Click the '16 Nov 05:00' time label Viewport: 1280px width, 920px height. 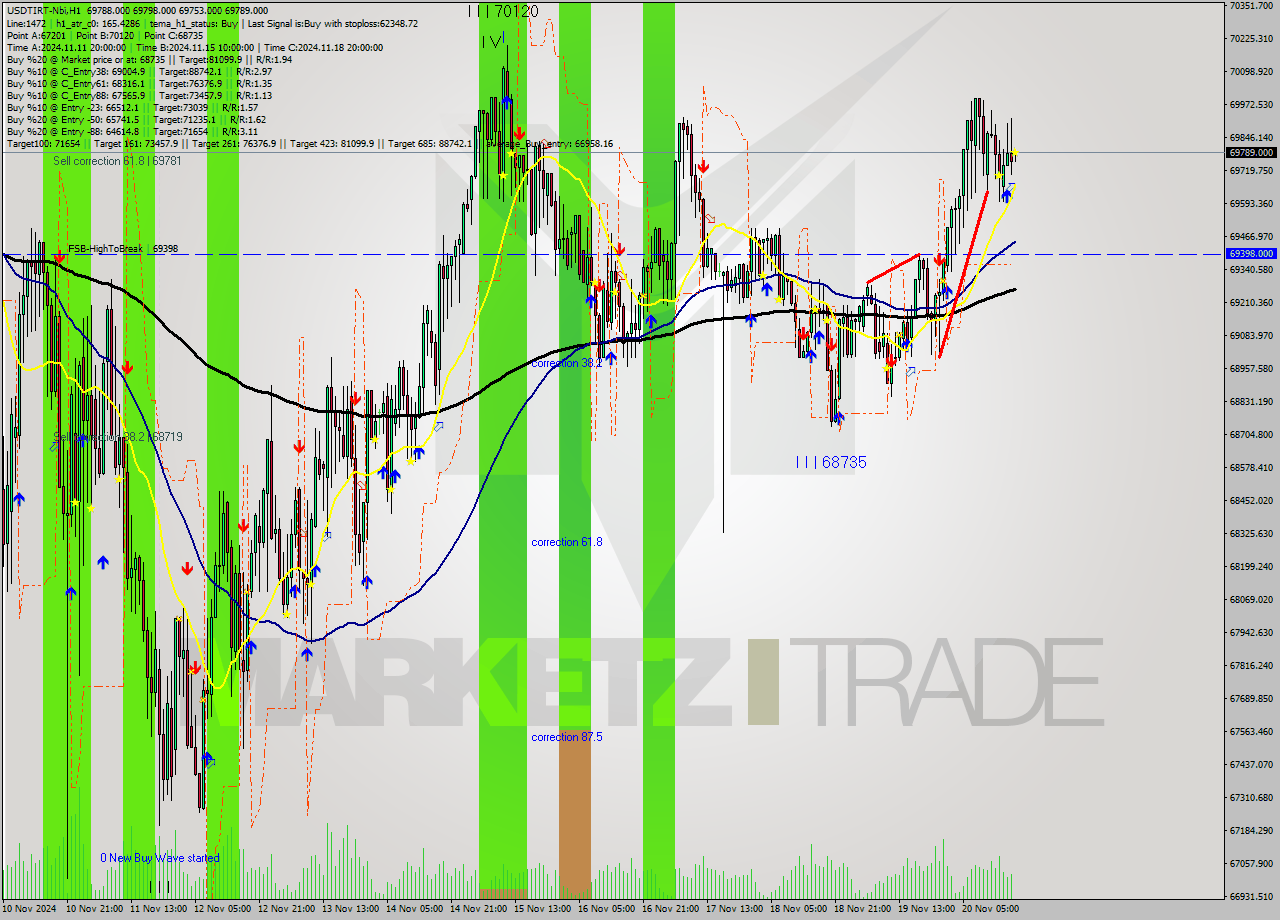[x=606, y=909]
